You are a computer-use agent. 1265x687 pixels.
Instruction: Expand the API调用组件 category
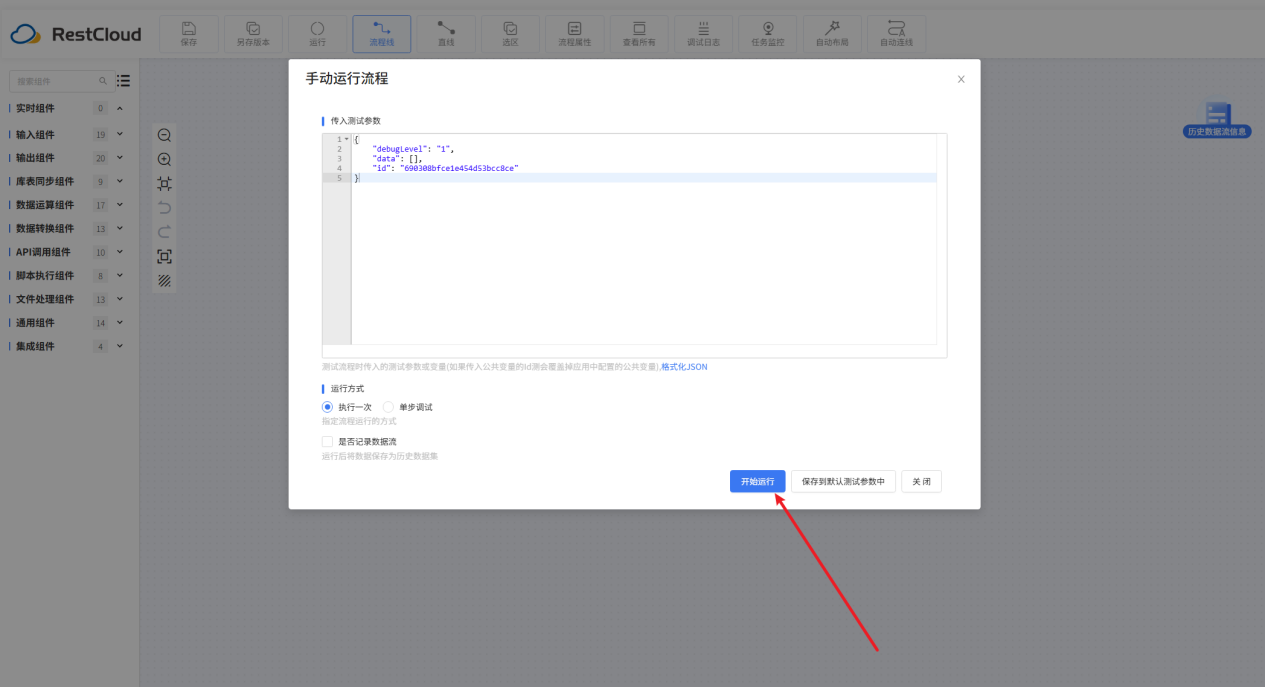120,252
